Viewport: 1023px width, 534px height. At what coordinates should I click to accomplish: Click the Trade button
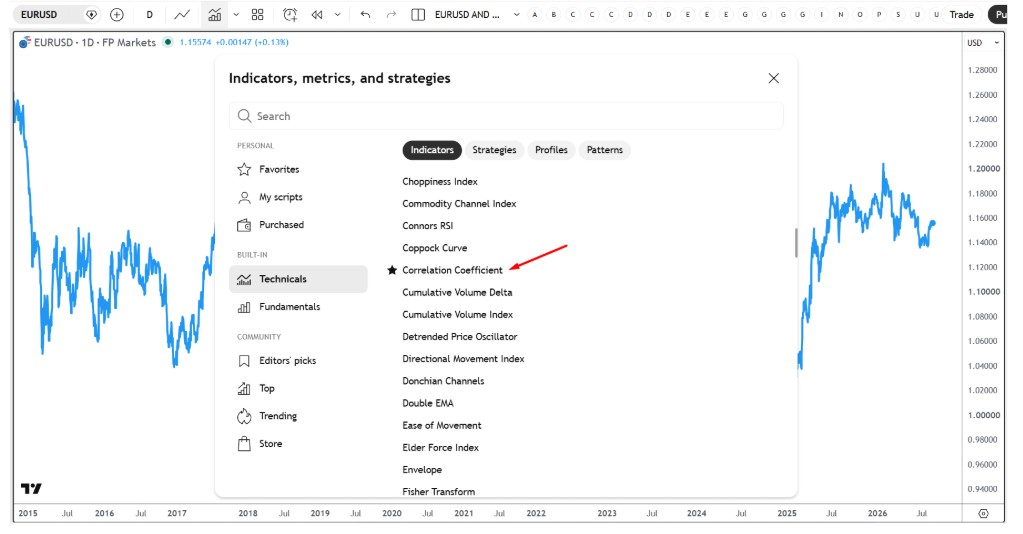[962, 14]
